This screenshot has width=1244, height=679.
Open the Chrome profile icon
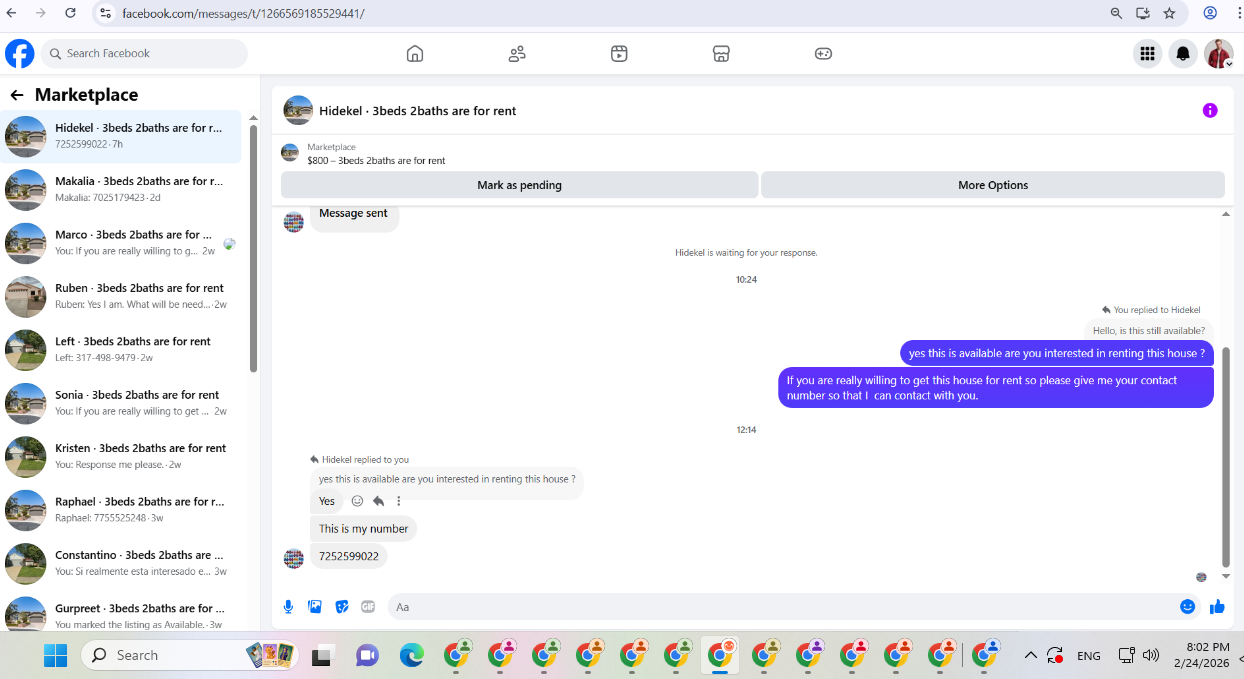[x=1210, y=13]
